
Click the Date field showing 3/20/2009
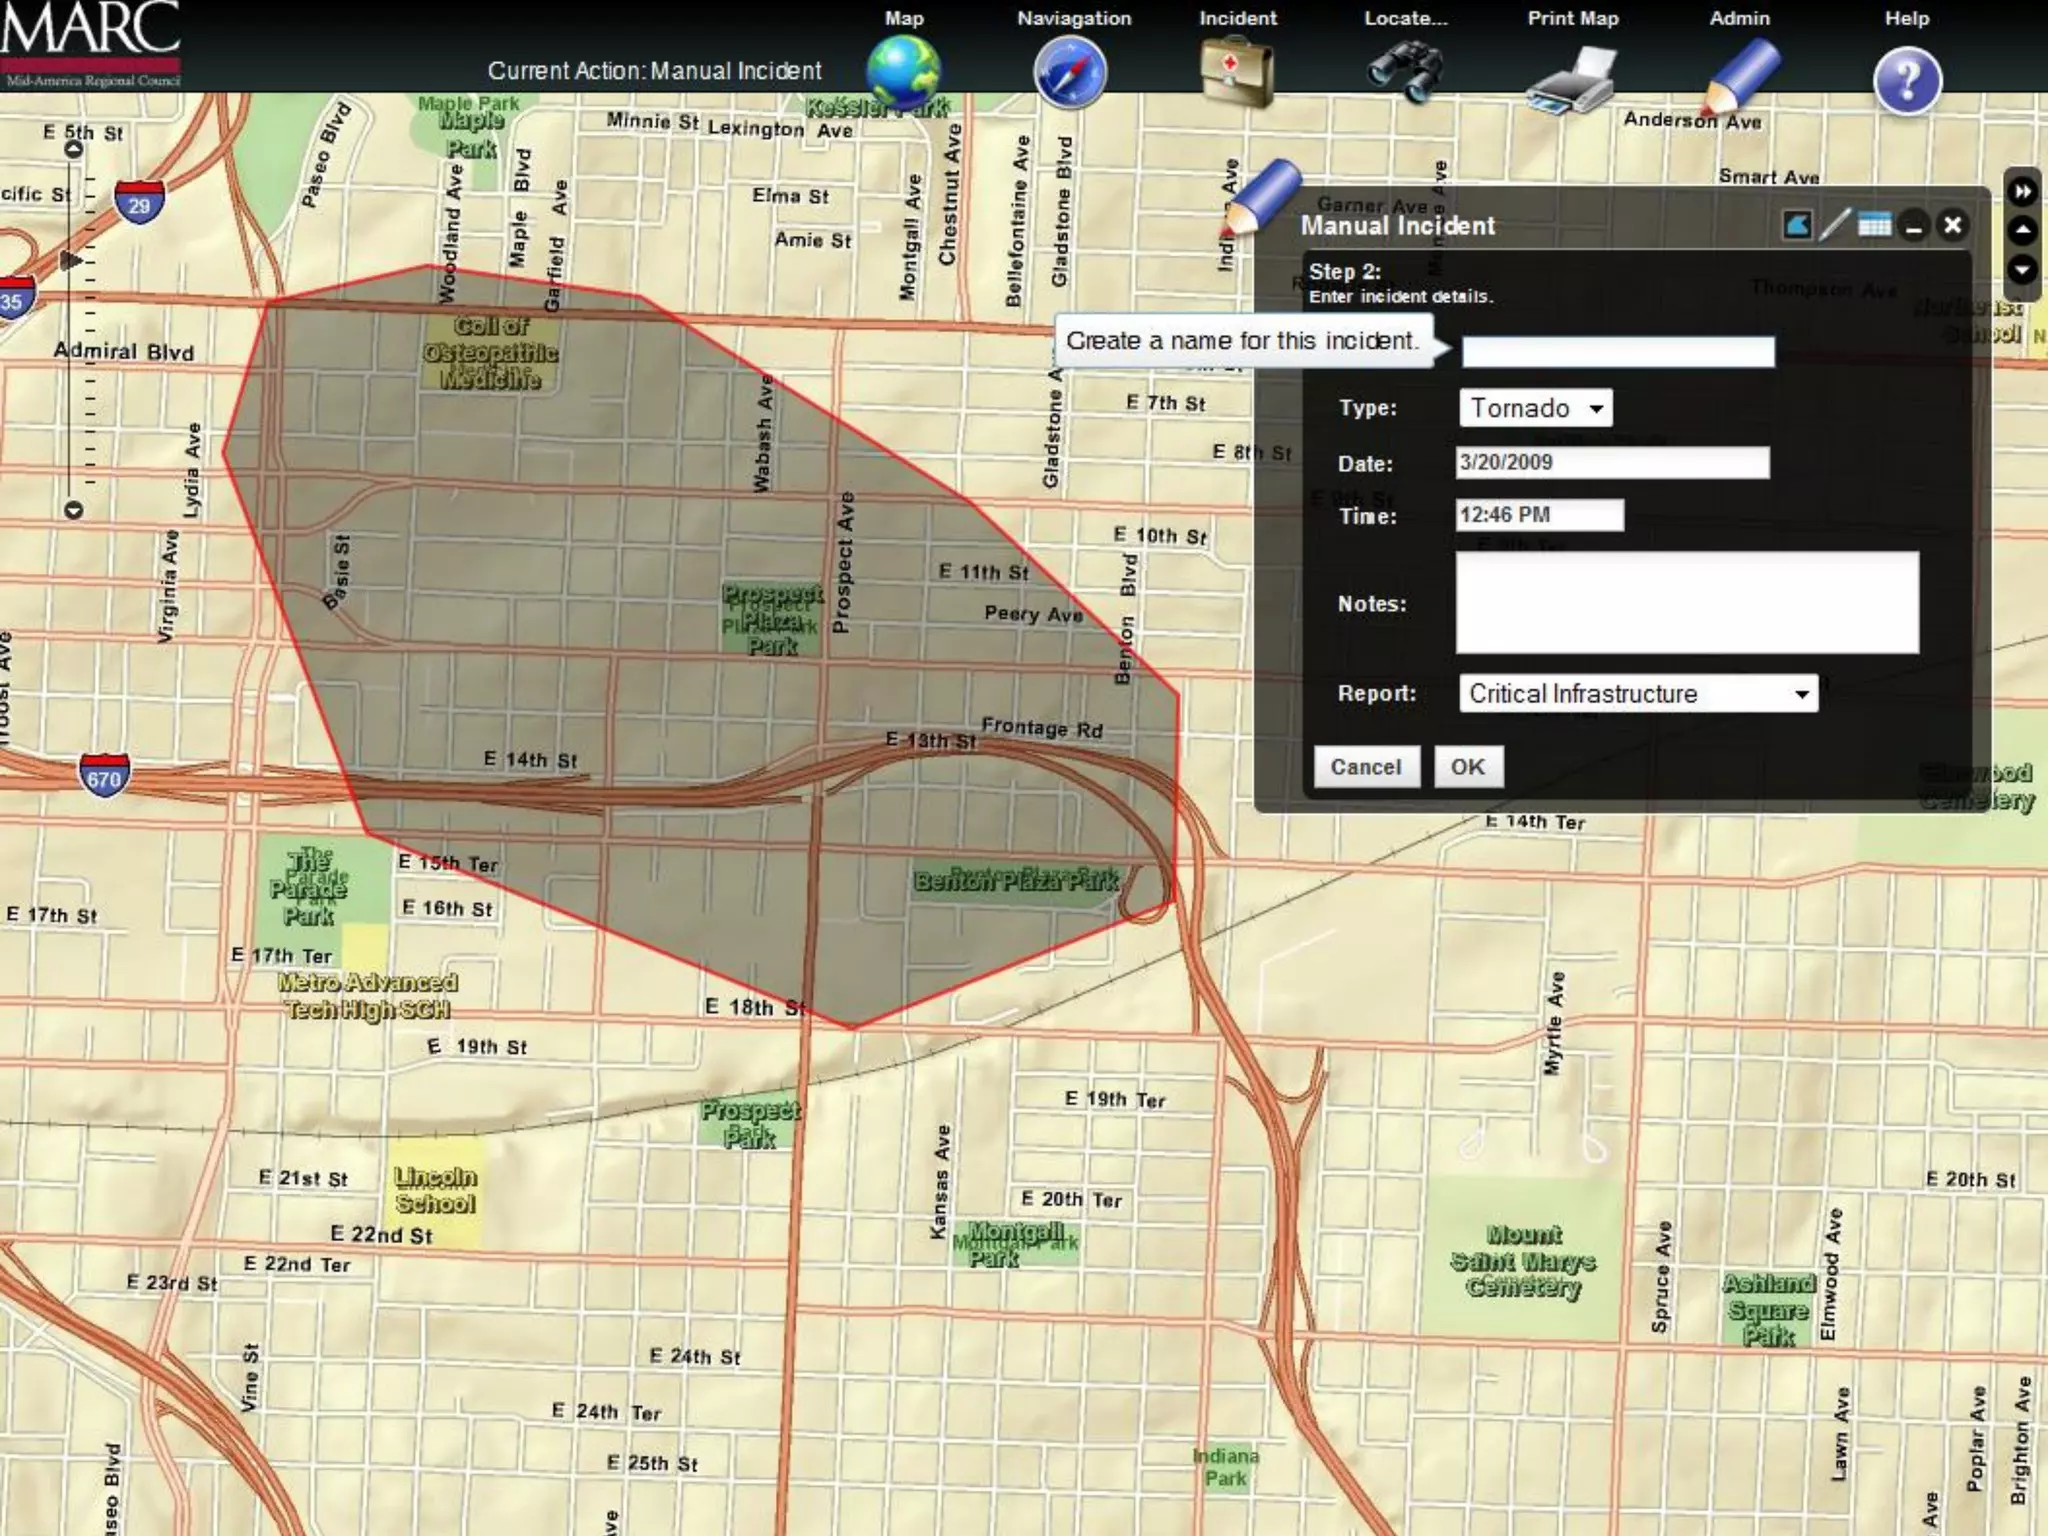1612,462
